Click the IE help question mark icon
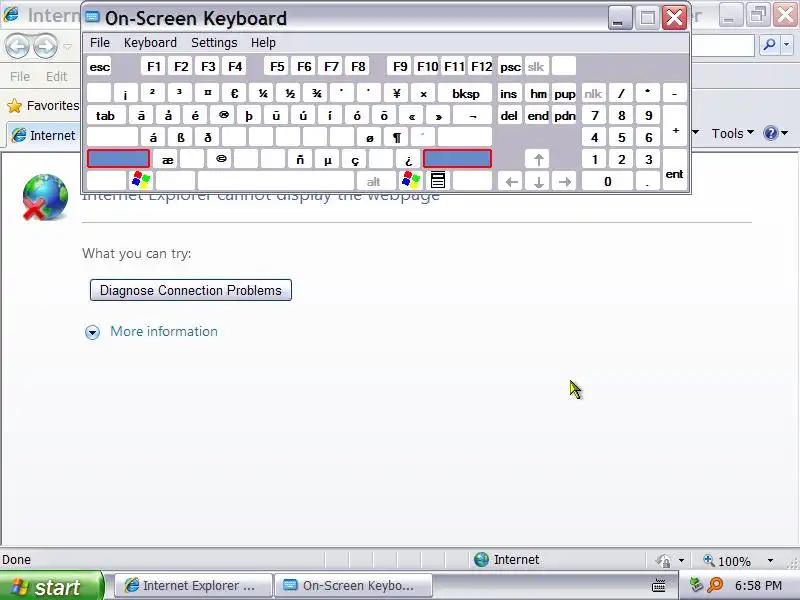This screenshot has width=800, height=600. (770, 133)
